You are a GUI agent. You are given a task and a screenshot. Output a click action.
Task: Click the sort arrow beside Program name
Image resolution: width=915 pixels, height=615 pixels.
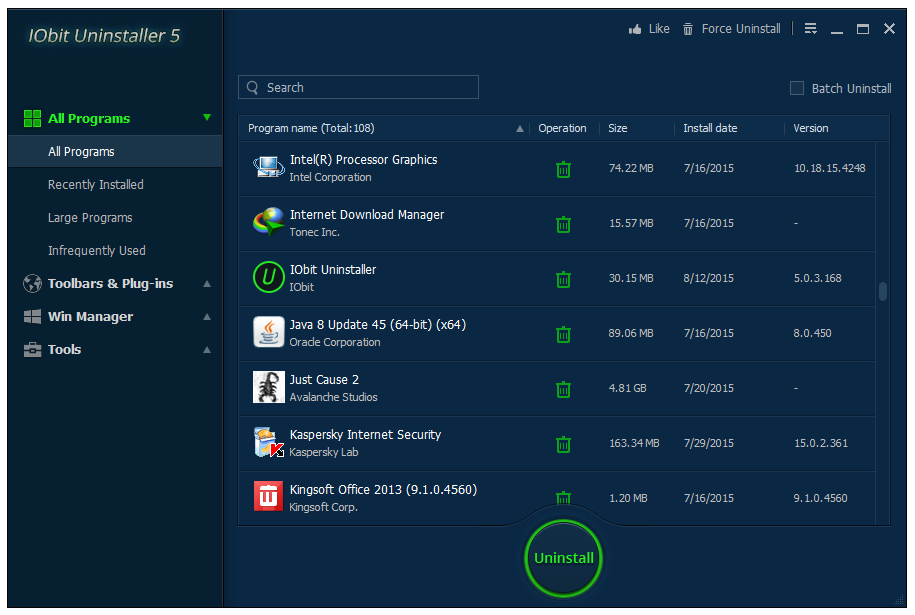519,129
